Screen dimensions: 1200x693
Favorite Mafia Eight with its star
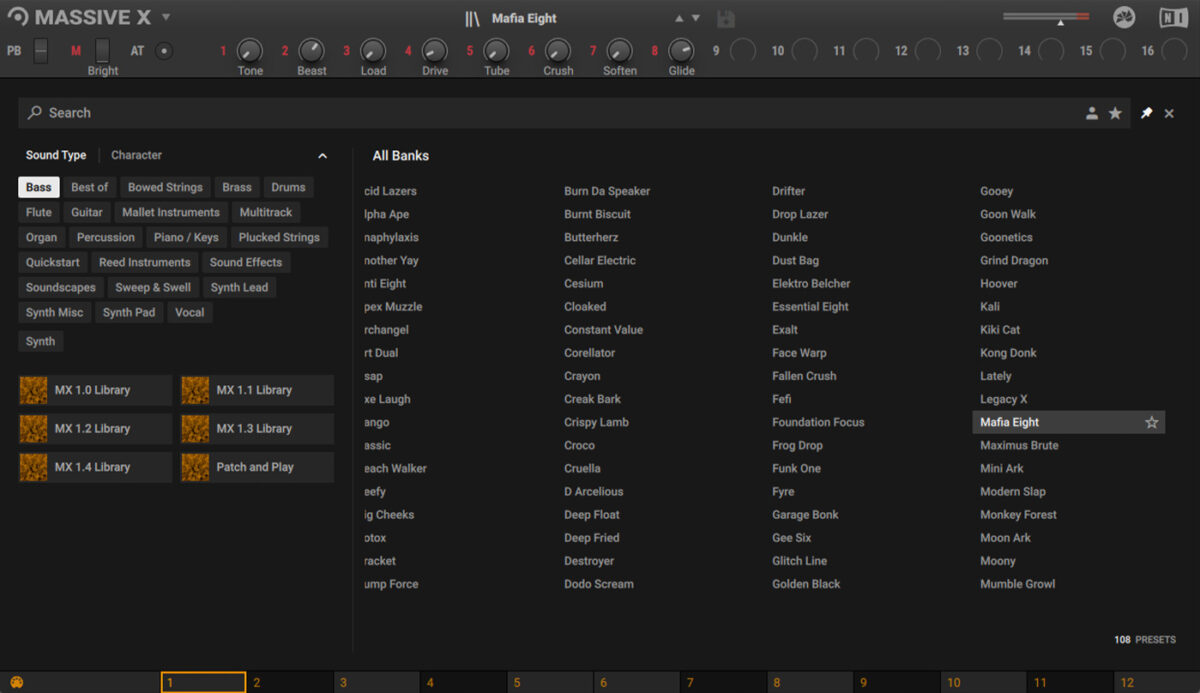pos(1151,422)
